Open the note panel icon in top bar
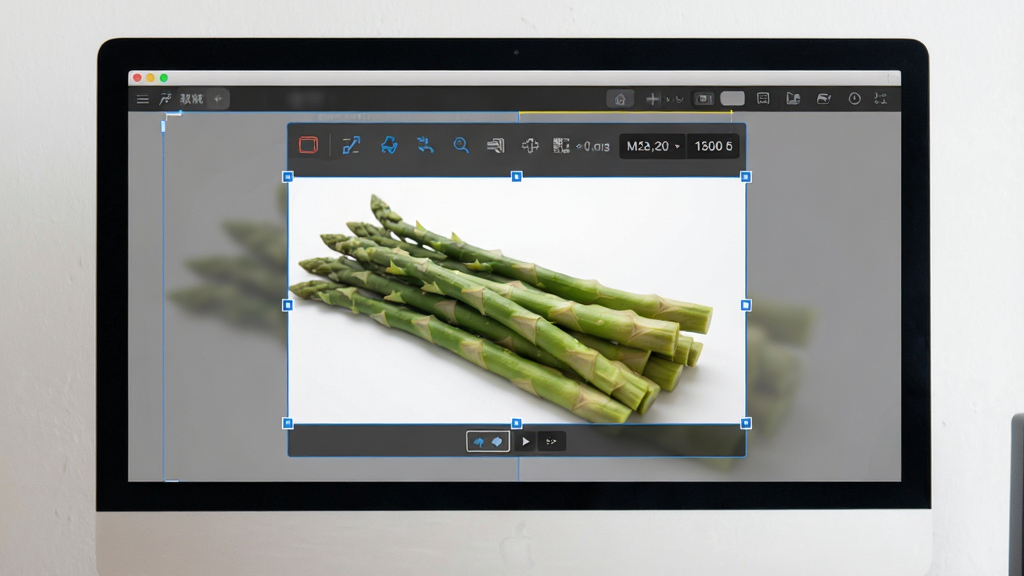Screen dimensions: 1024x576 pyautogui.click(x=763, y=99)
